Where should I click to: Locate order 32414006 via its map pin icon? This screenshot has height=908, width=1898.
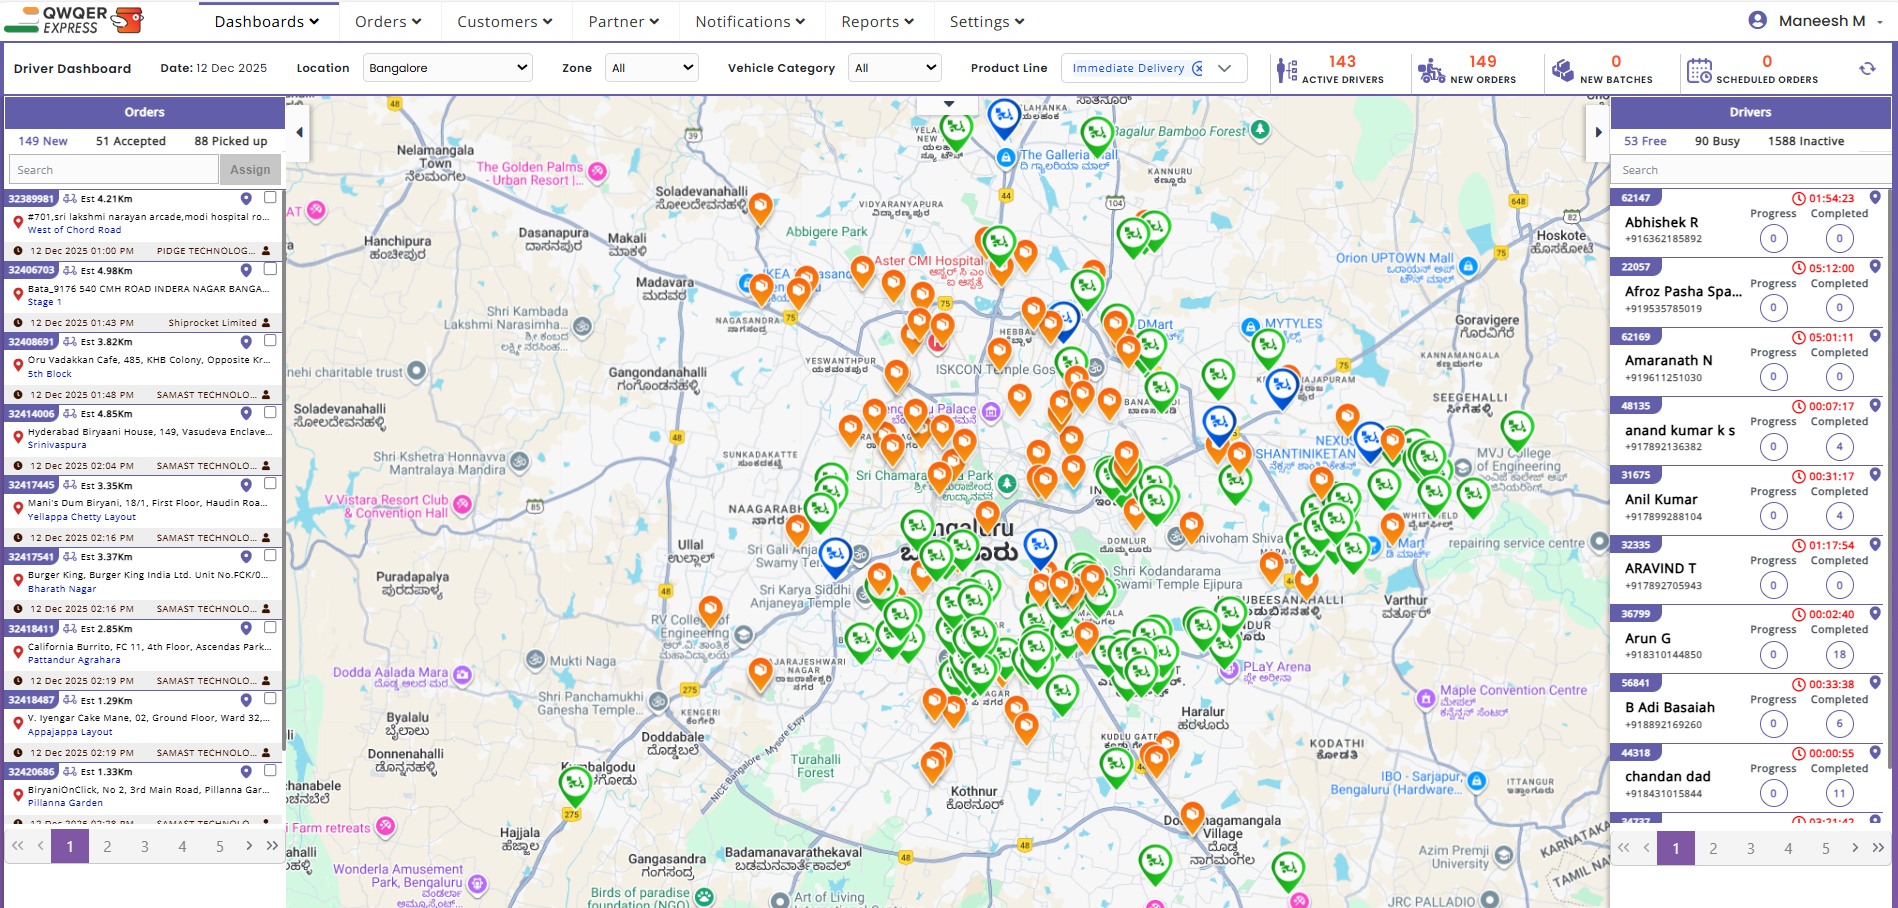click(246, 413)
